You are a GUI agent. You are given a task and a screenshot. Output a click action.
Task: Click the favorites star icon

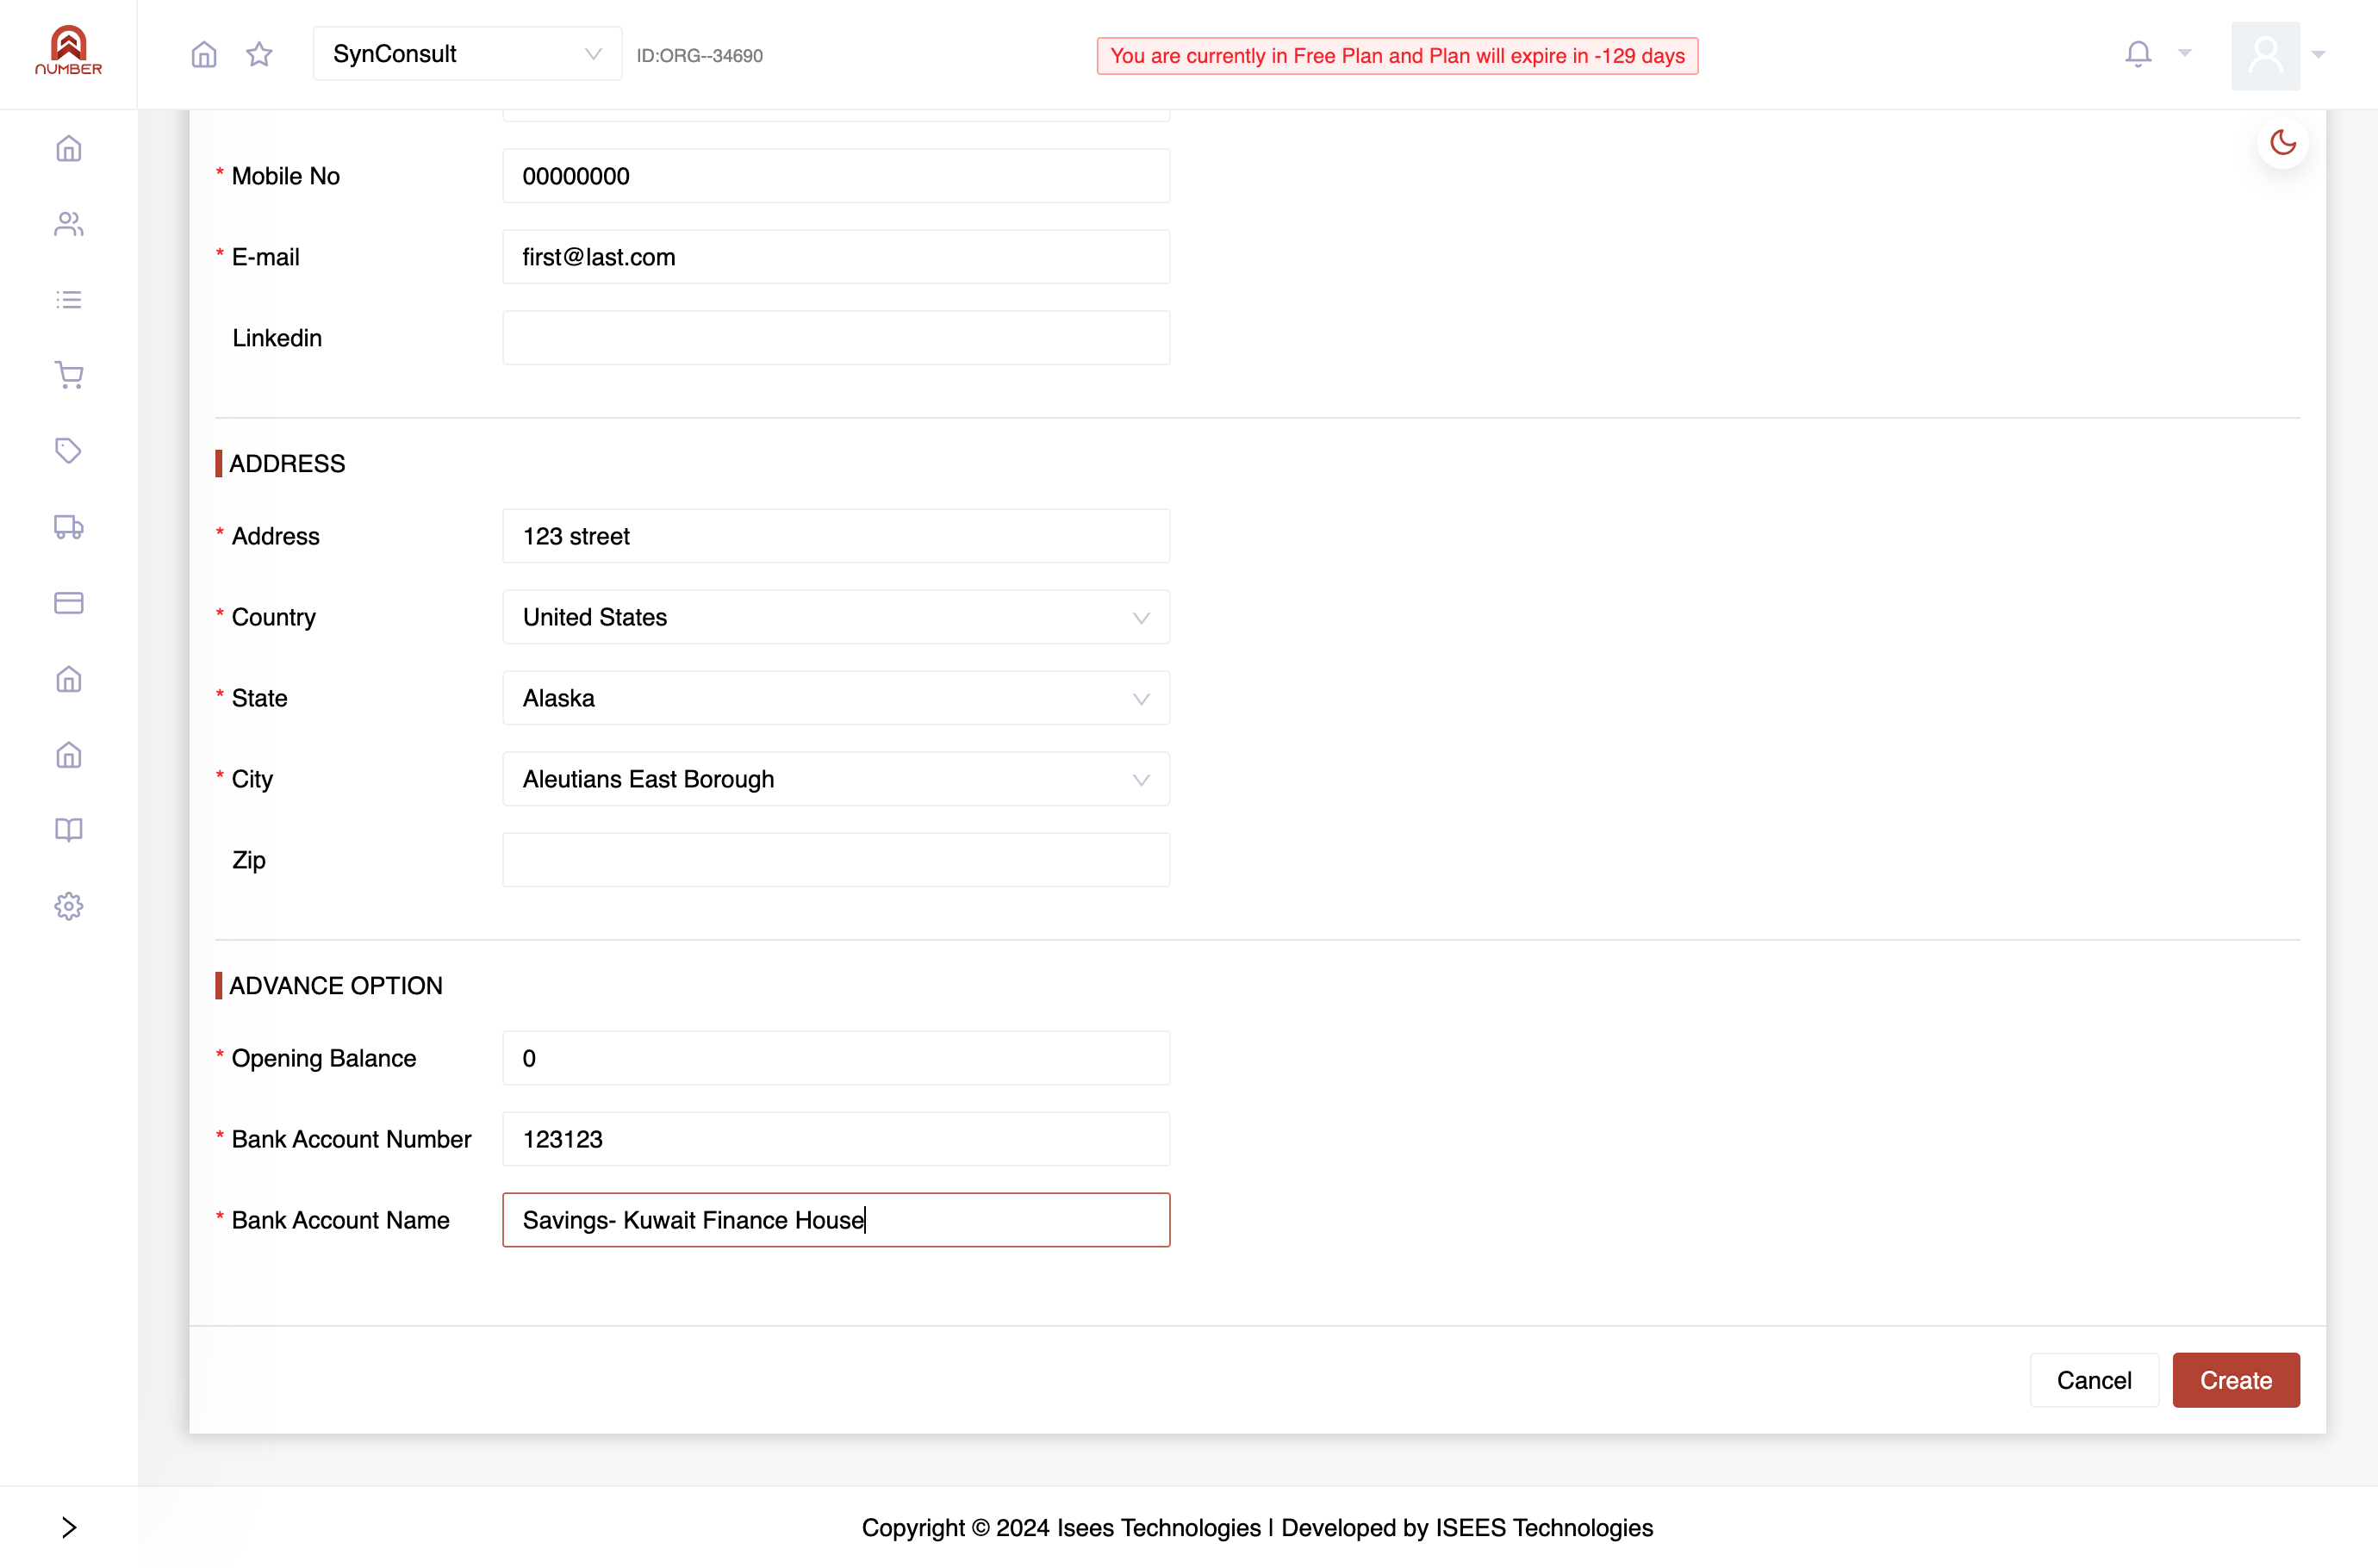pos(259,54)
